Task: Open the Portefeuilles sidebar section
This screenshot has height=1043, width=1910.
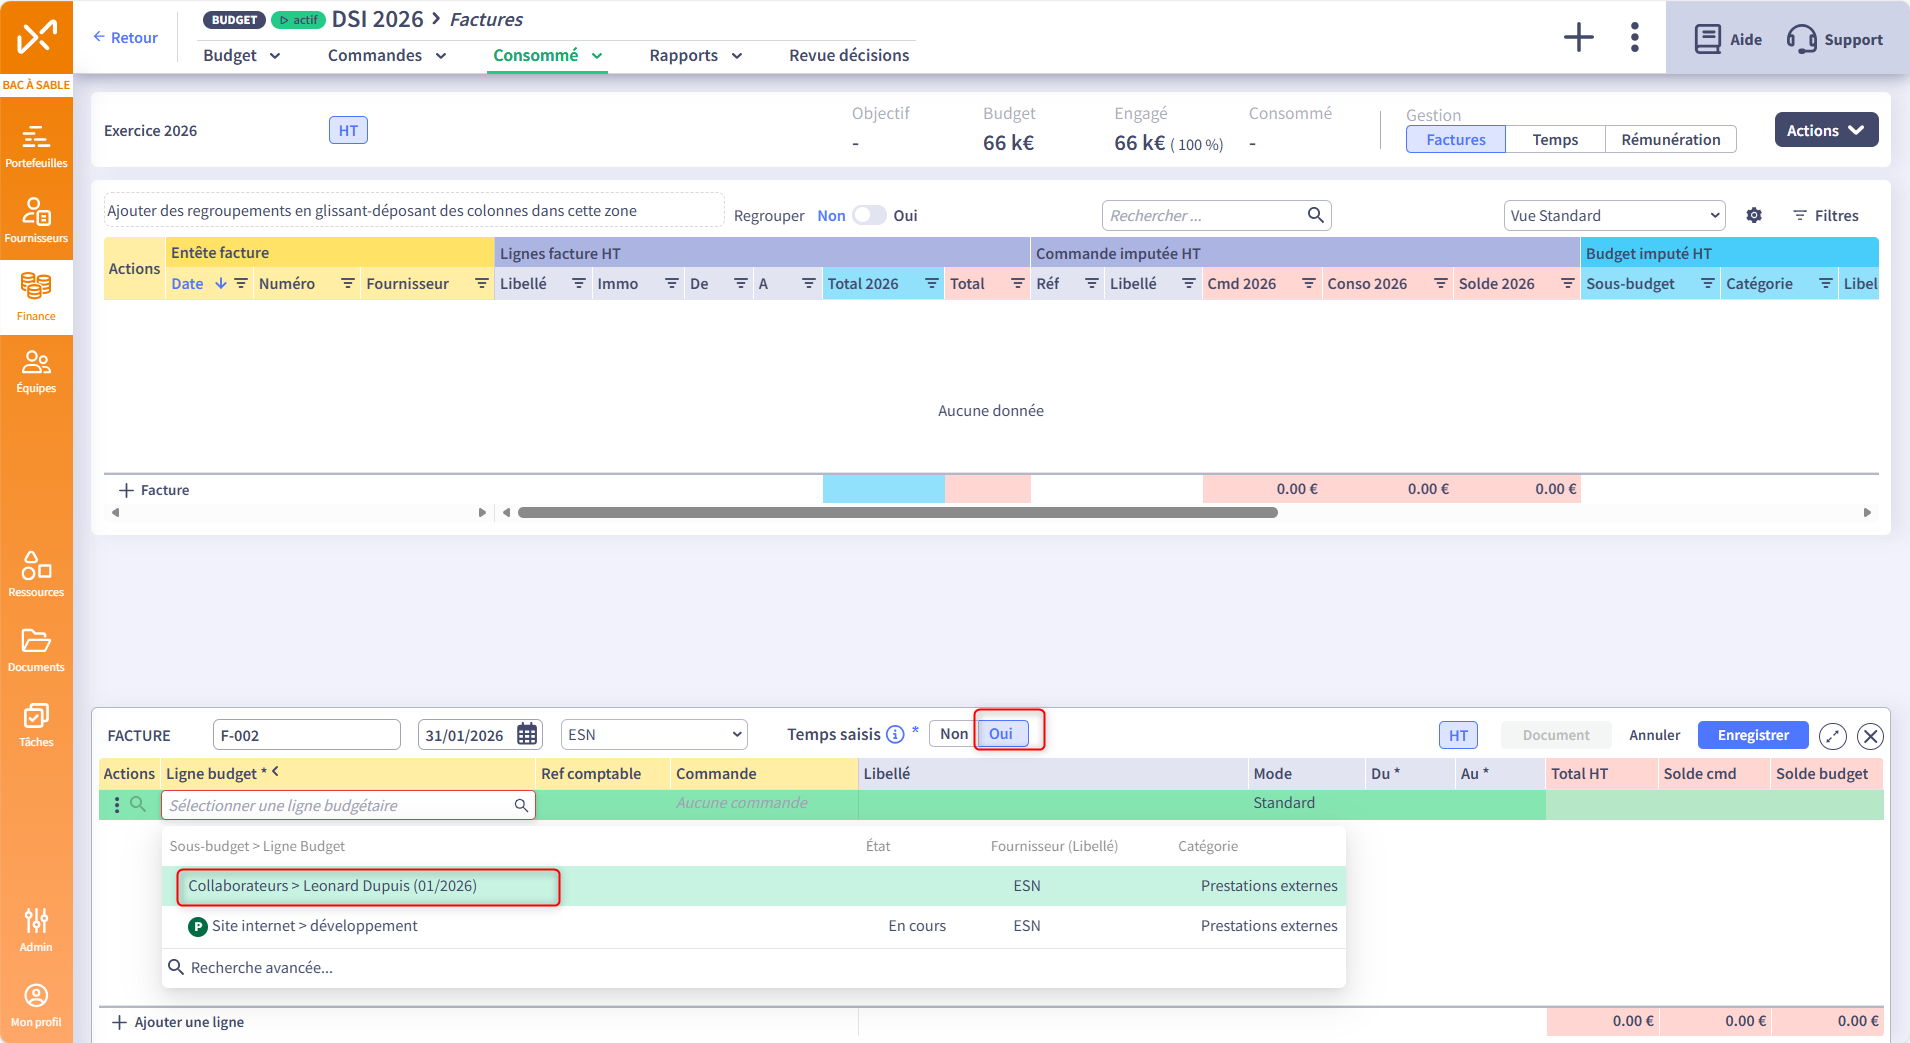Action: pos(36,145)
